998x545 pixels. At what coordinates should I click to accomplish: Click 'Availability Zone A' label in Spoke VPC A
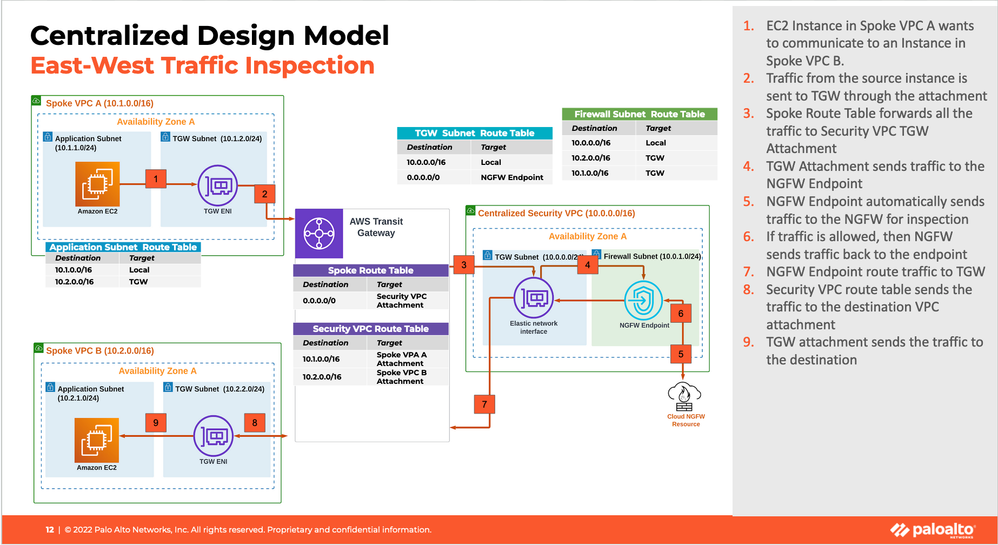(156, 122)
